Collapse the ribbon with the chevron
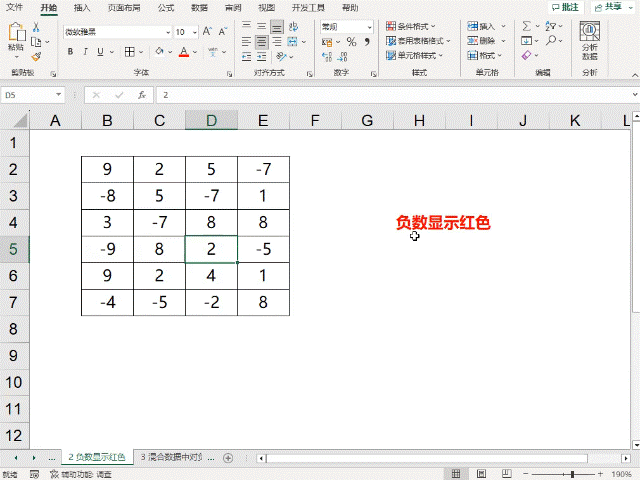640x480 pixels. [x=635, y=75]
